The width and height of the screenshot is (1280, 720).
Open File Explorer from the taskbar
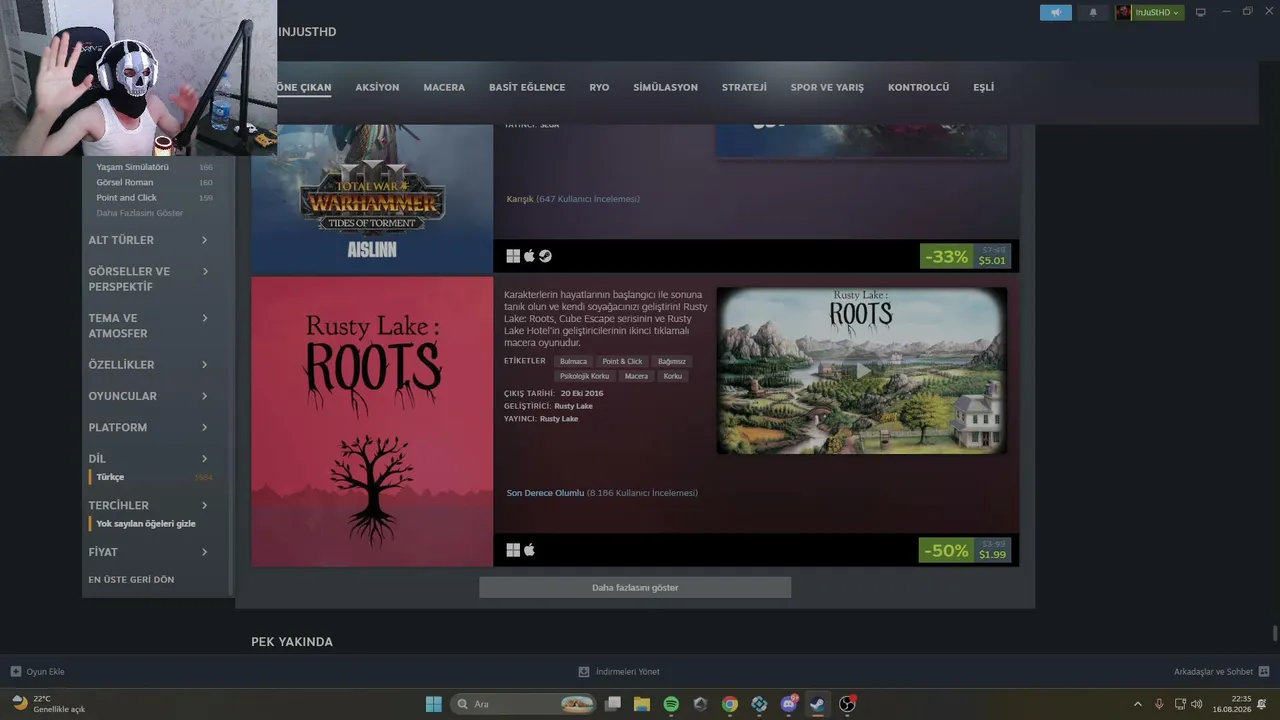point(642,704)
